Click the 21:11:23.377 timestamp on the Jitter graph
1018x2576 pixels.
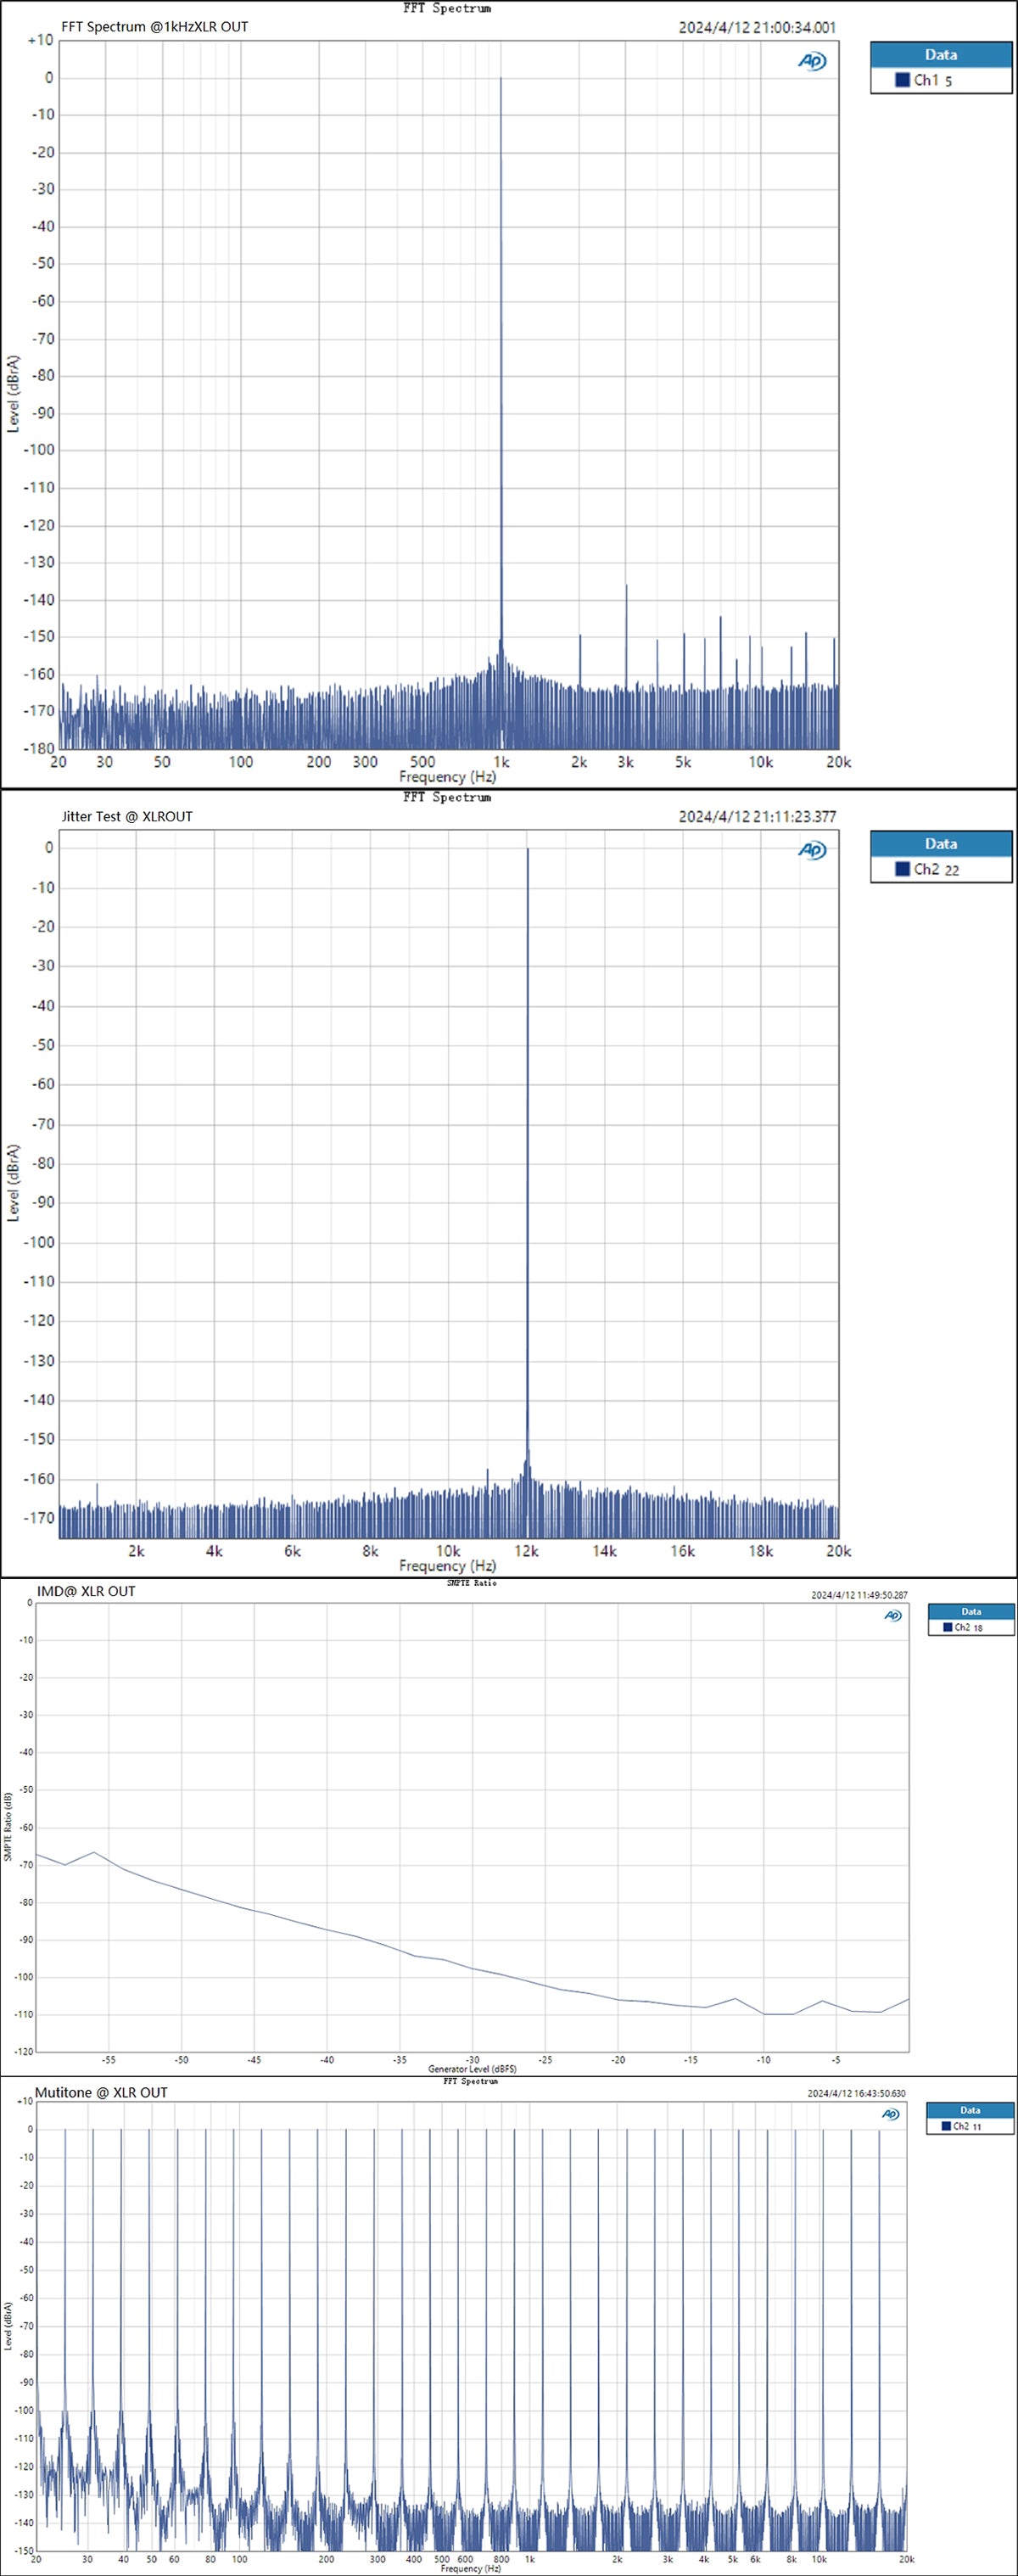(757, 817)
